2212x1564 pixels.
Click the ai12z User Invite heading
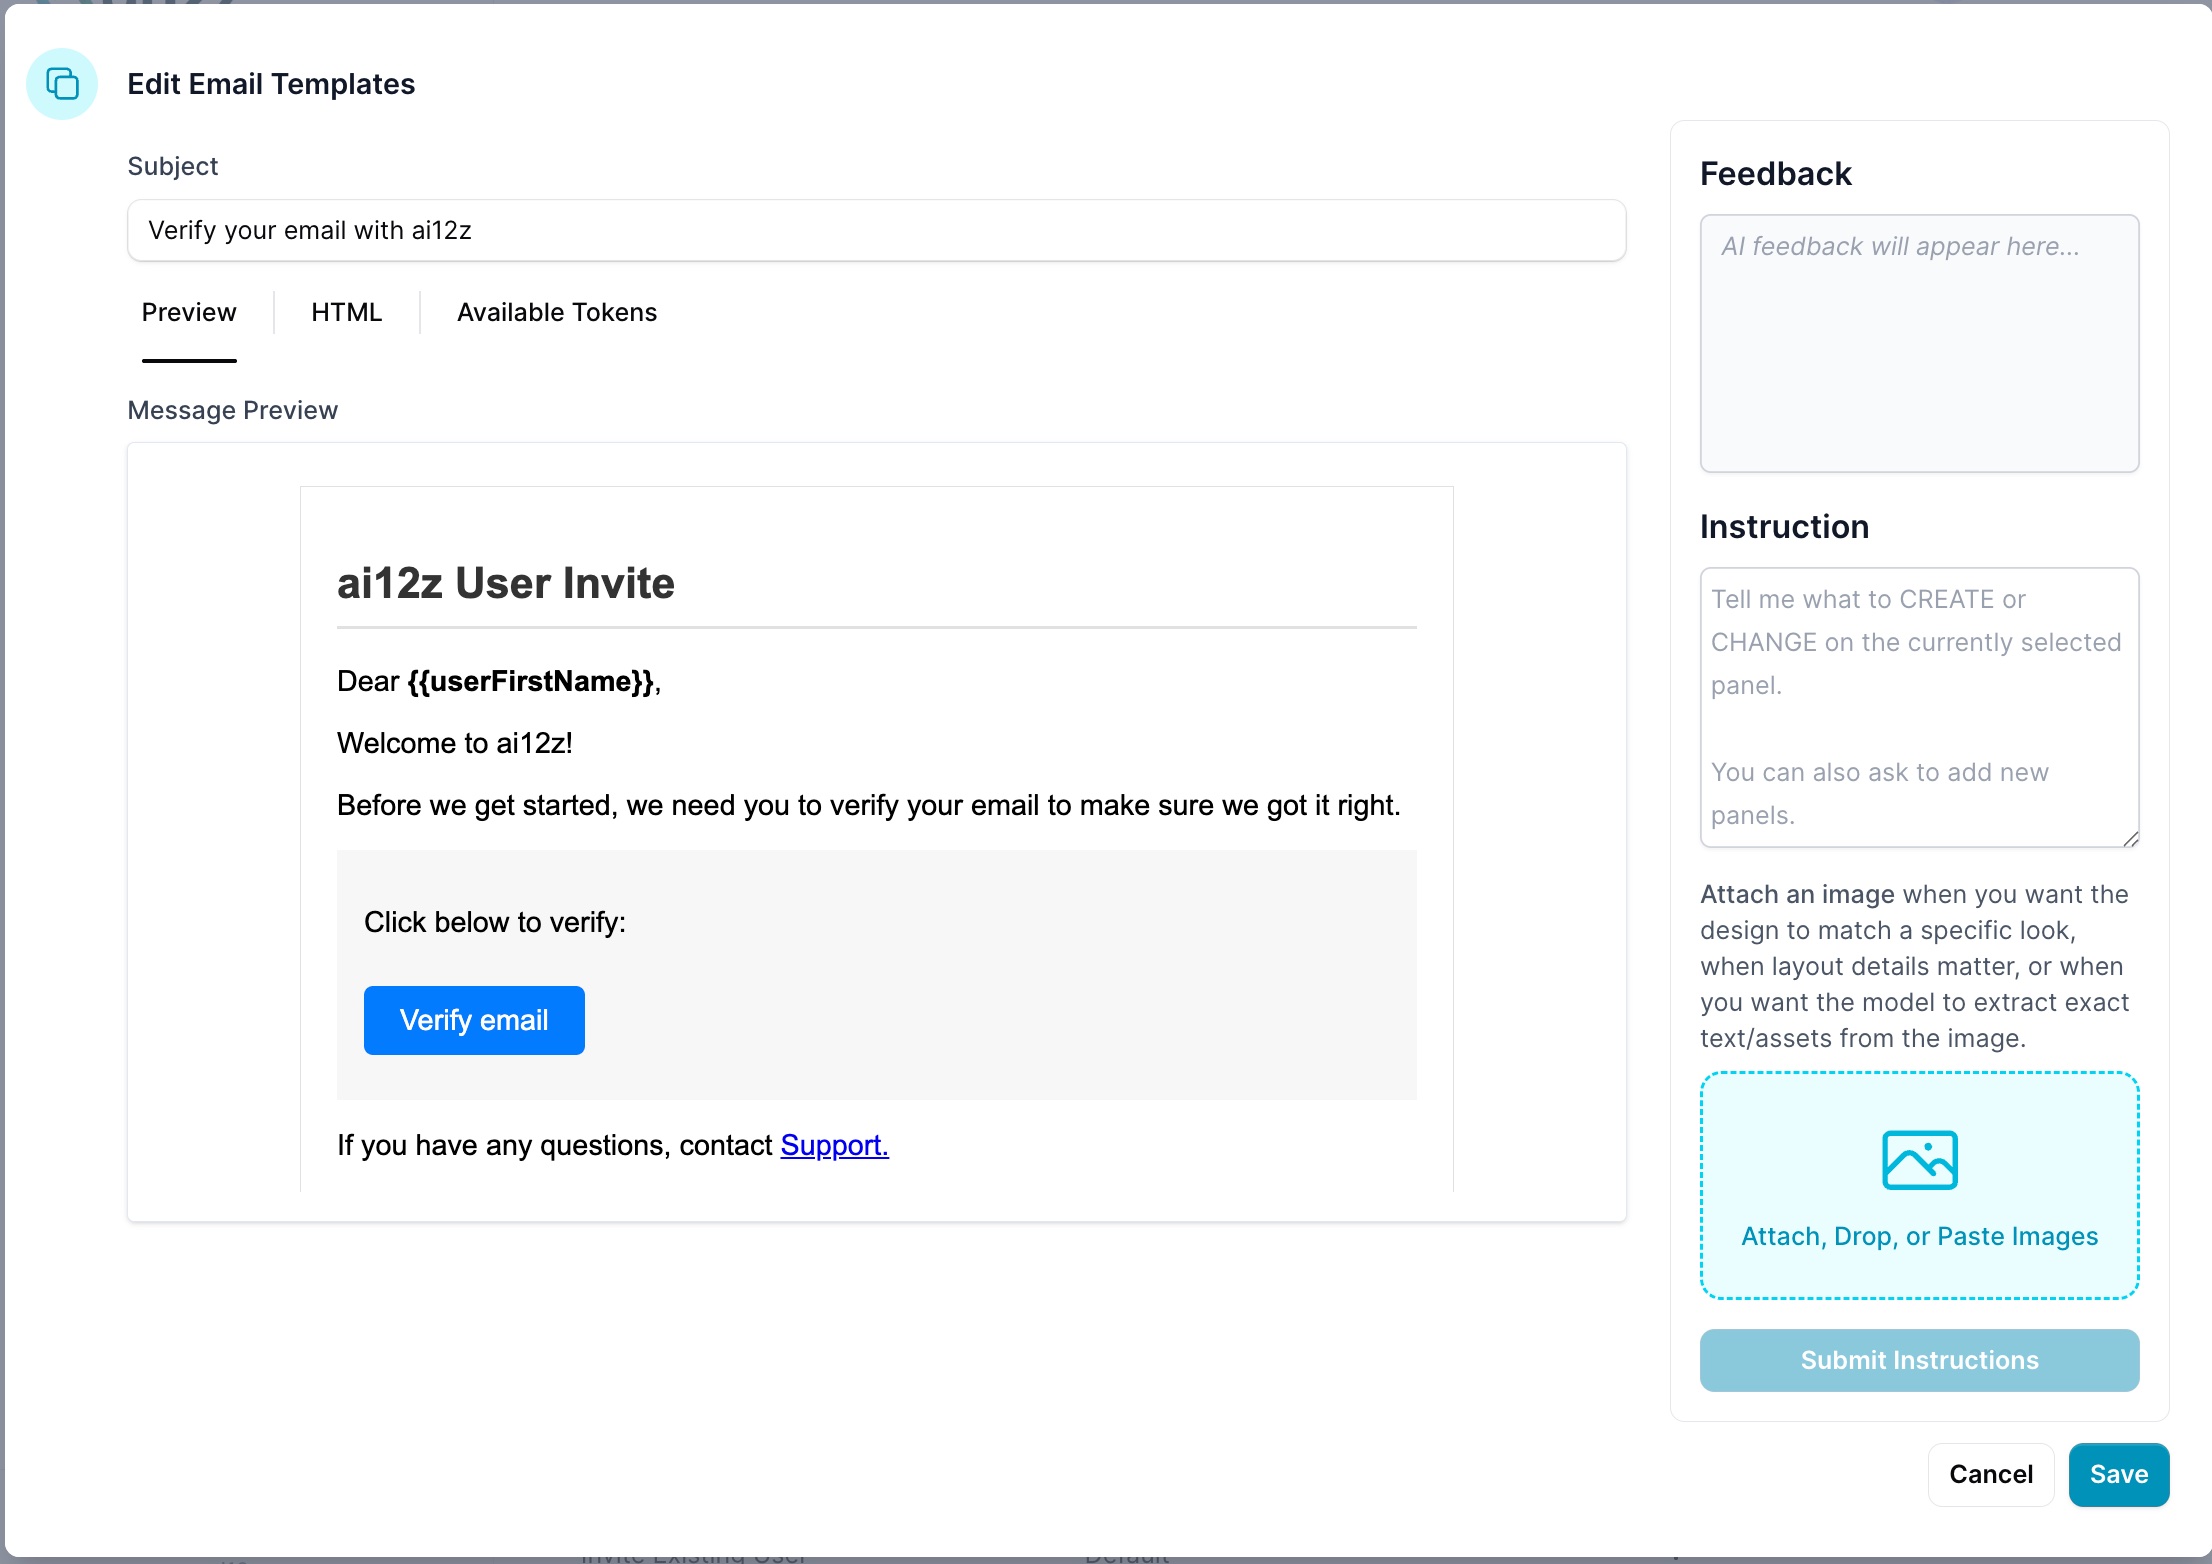pos(505,583)
